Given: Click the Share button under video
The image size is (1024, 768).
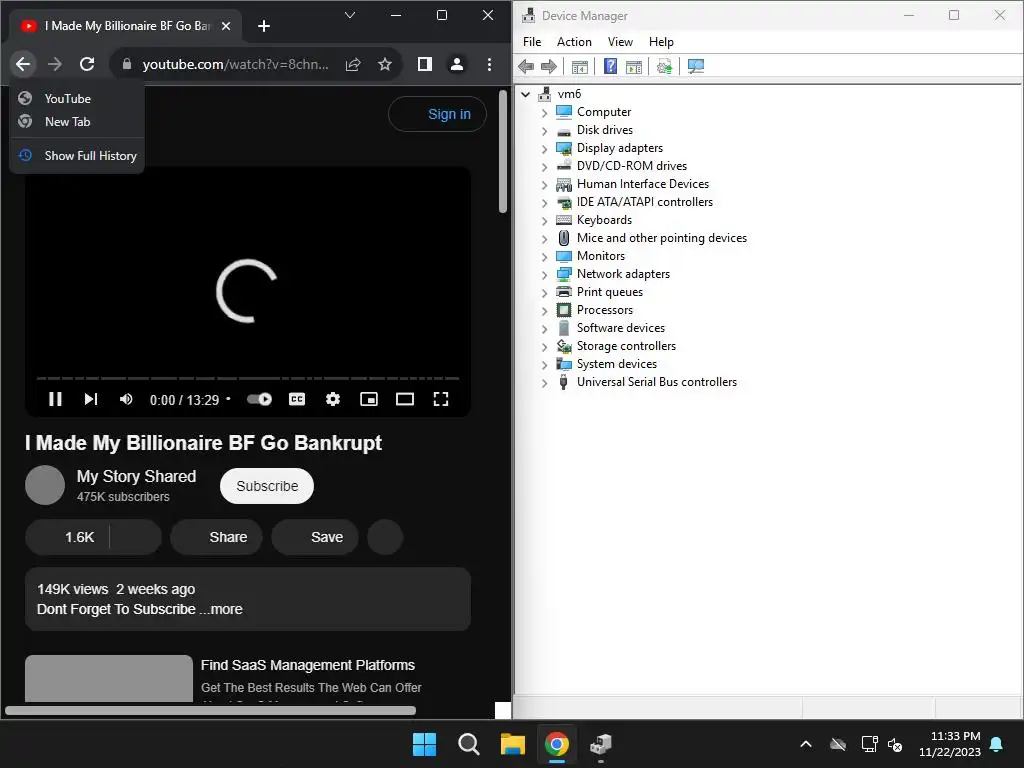Looking at the screenshot, I should point(217,537).
